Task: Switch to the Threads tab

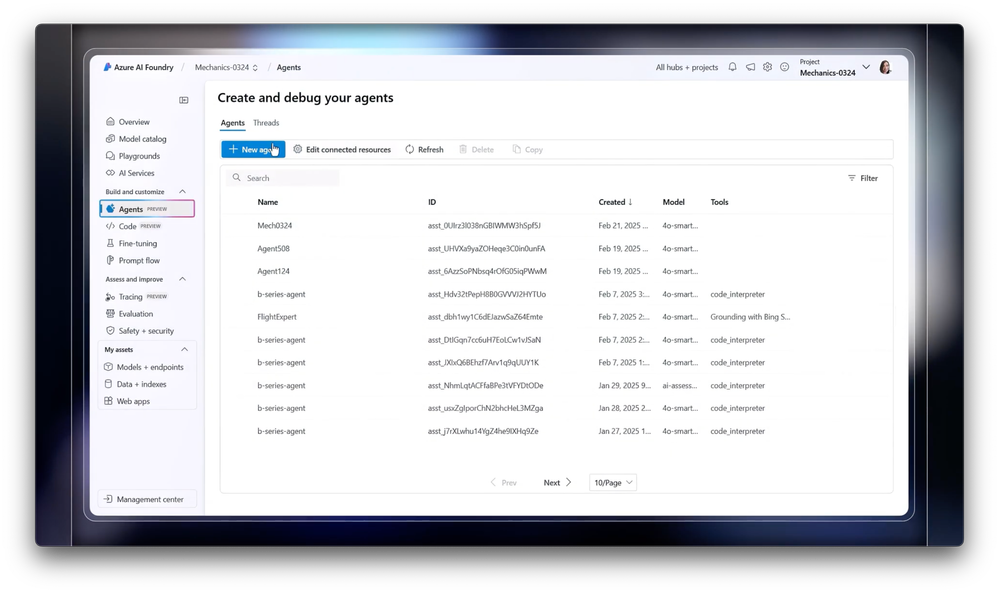Action: tap(266, 123)
